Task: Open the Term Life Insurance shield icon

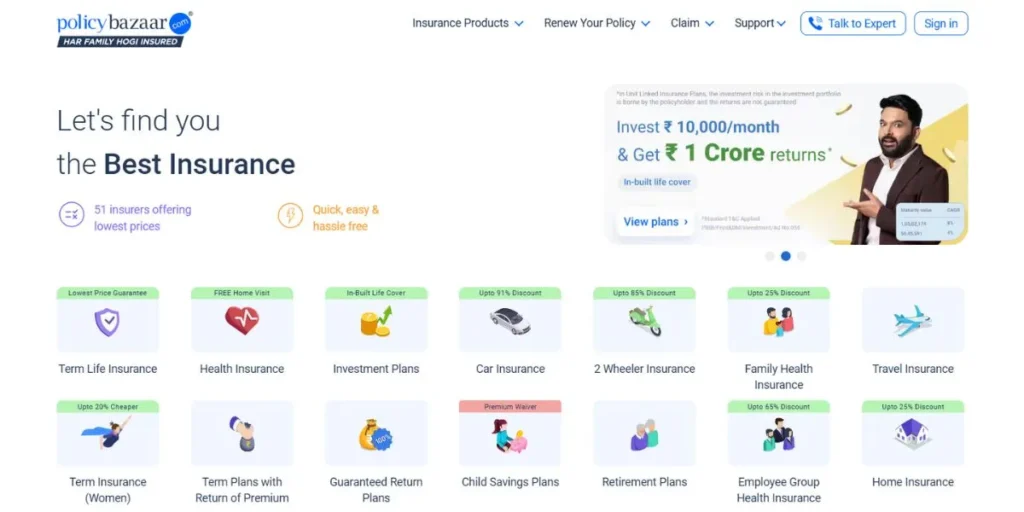Action: tap(107, 322)
